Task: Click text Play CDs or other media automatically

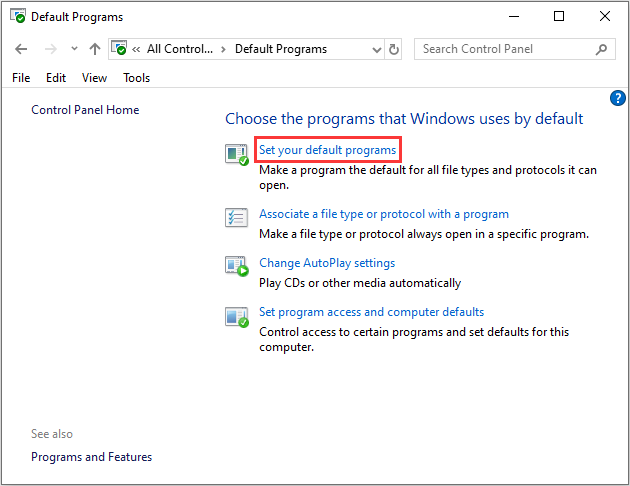Action: 360,283
